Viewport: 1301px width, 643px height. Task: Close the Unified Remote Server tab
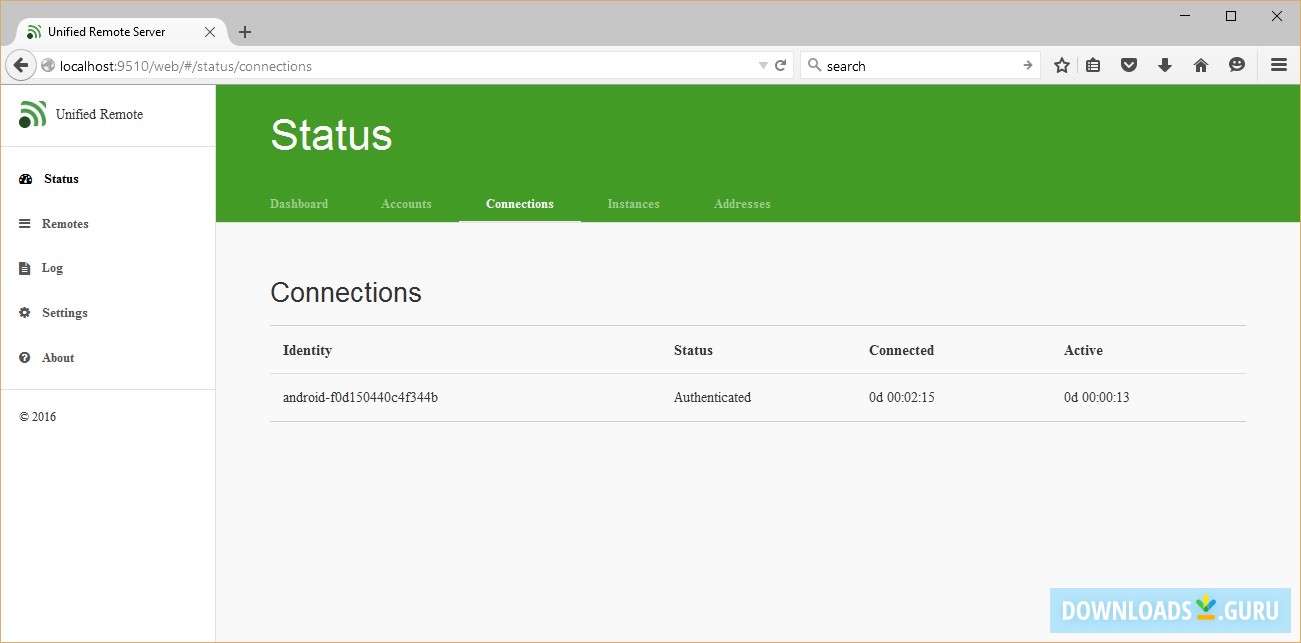point(210,32)
